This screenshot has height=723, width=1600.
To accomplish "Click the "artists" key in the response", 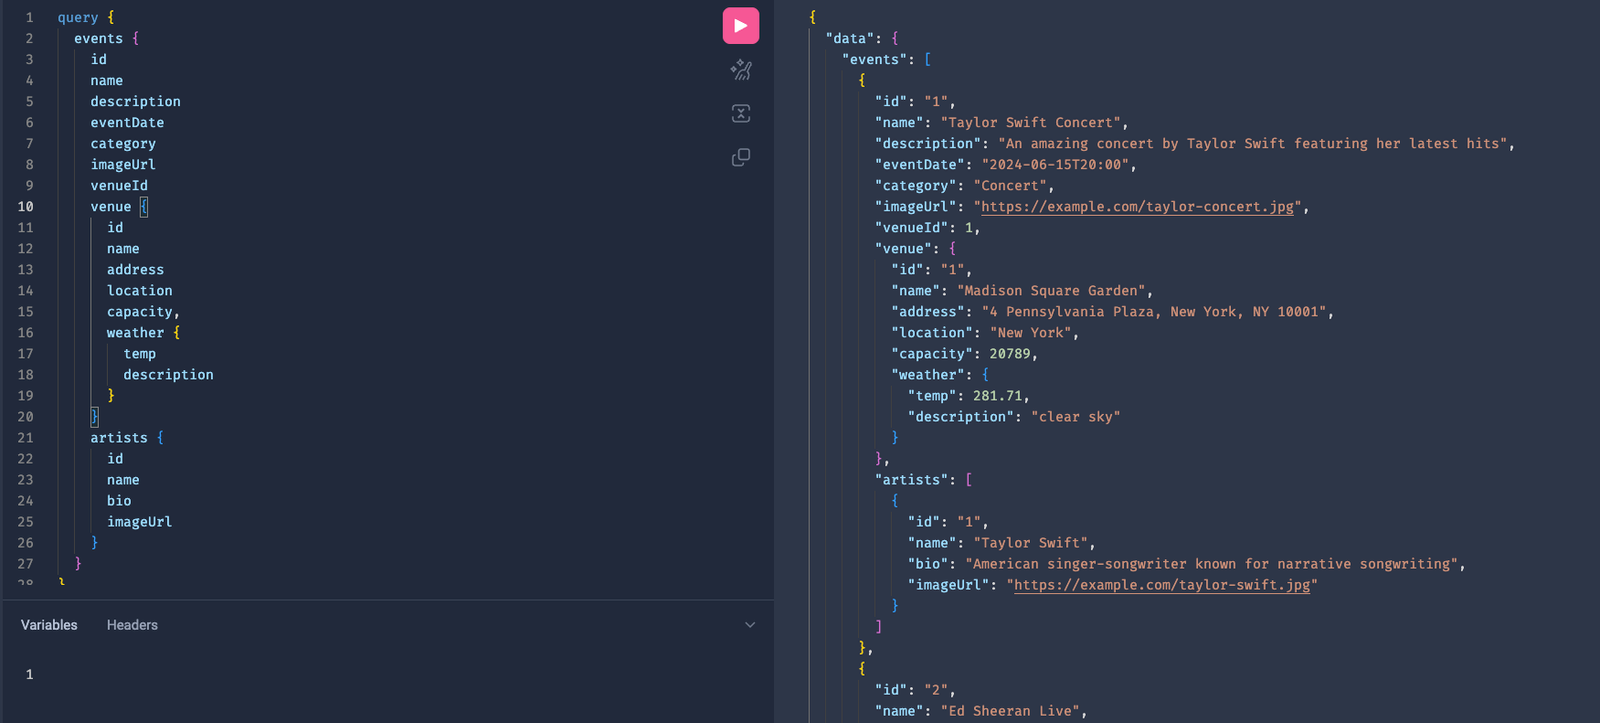I will [x=911, y=480].
